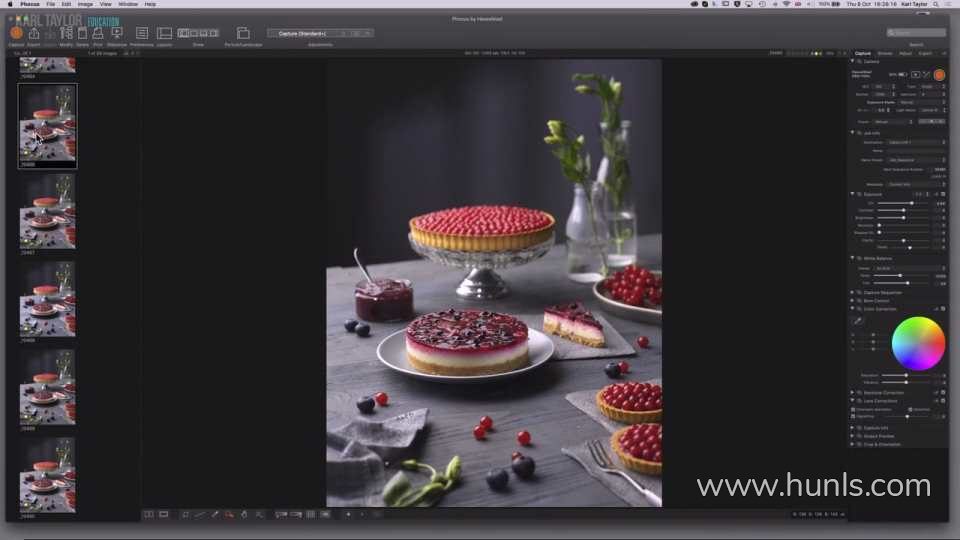Viewport: 960px width, 540px height.
Task: Click the orange Capture toolbar icon
Action: pyautogui.click(x=17, y=34)
